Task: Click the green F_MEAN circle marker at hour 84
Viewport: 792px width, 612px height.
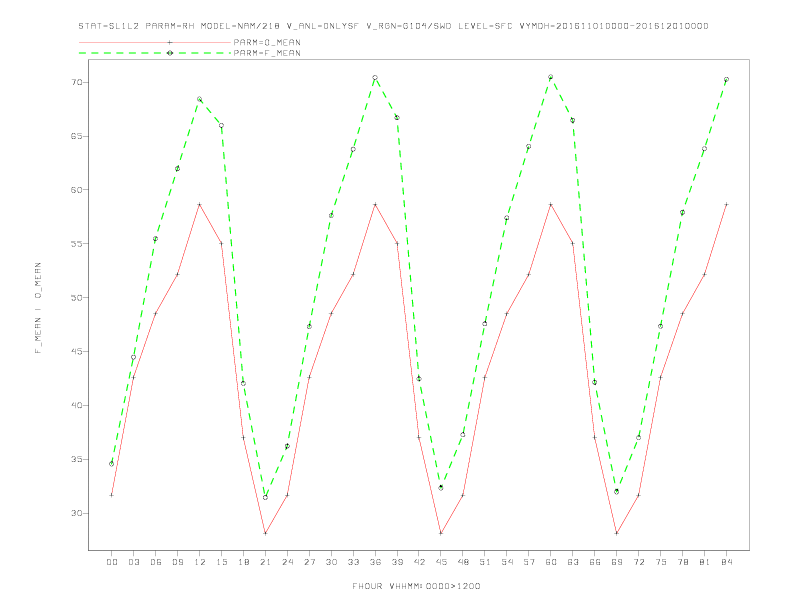Action: pos(727,79)
